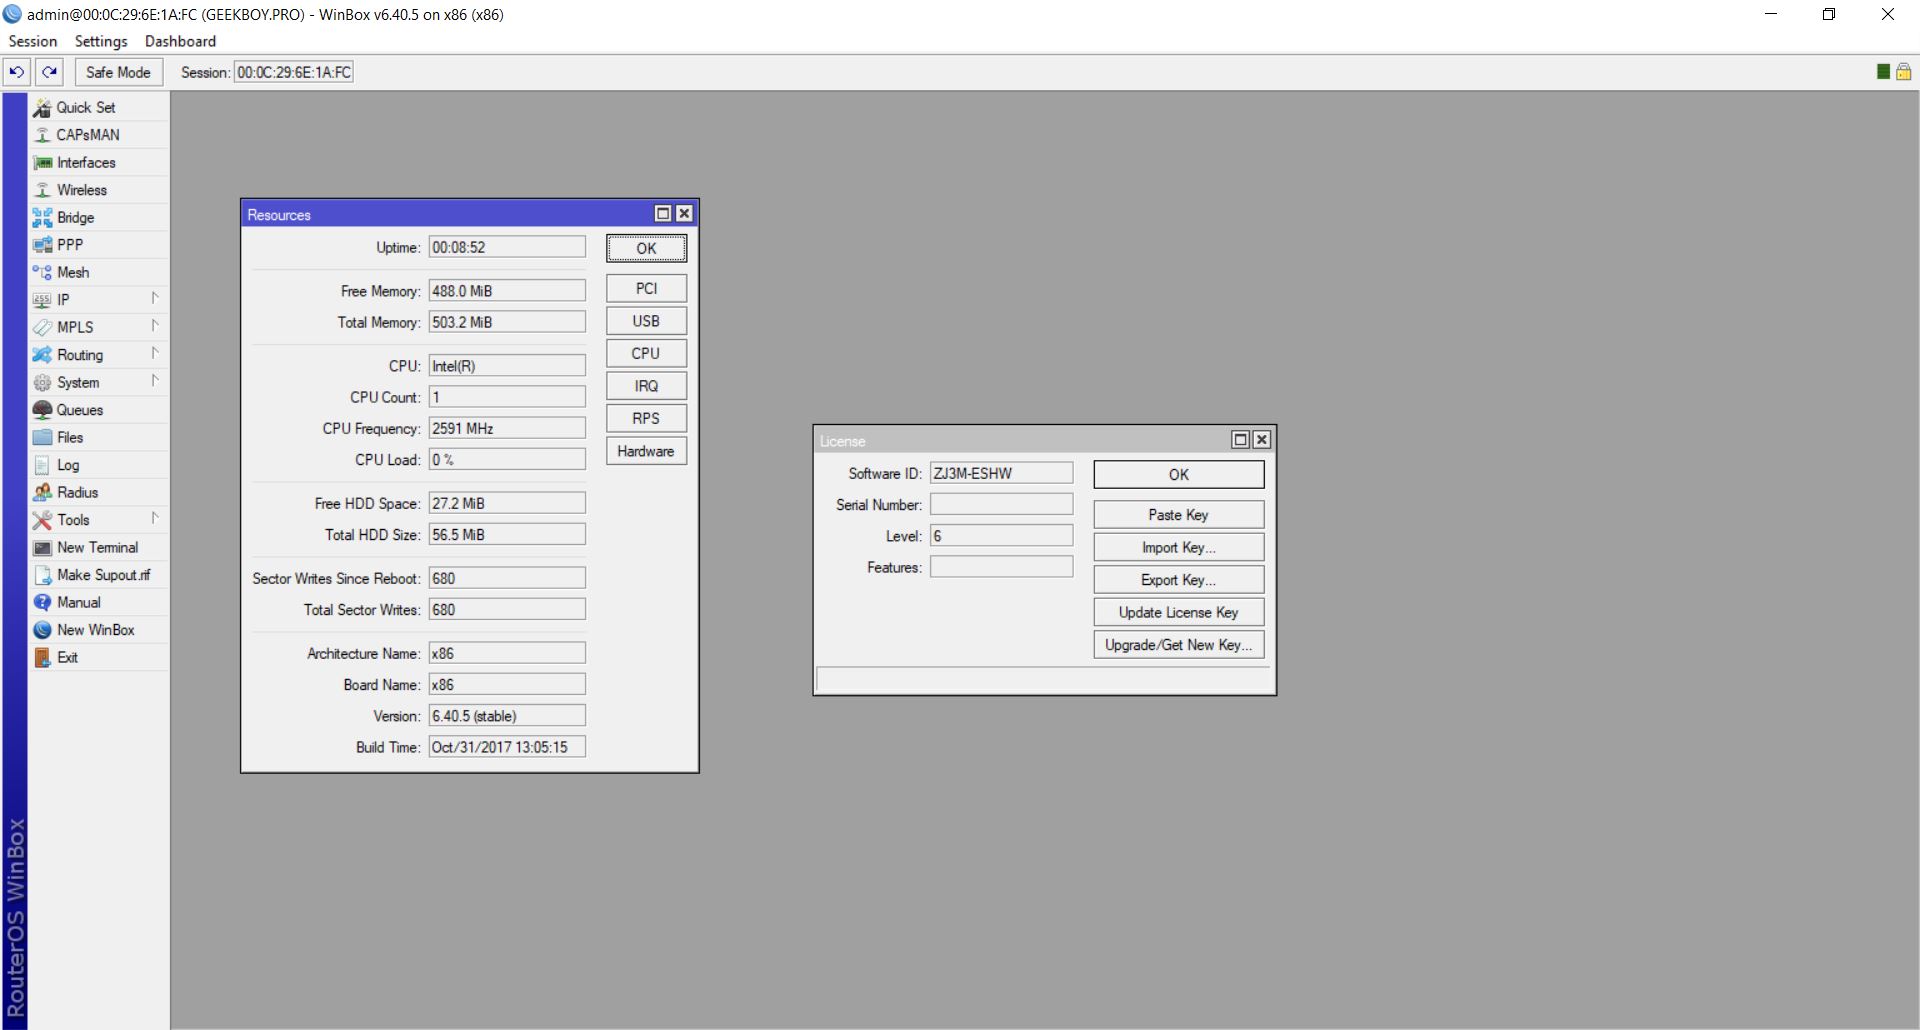
Task: Close the License window
Action: coord(1262,439)
